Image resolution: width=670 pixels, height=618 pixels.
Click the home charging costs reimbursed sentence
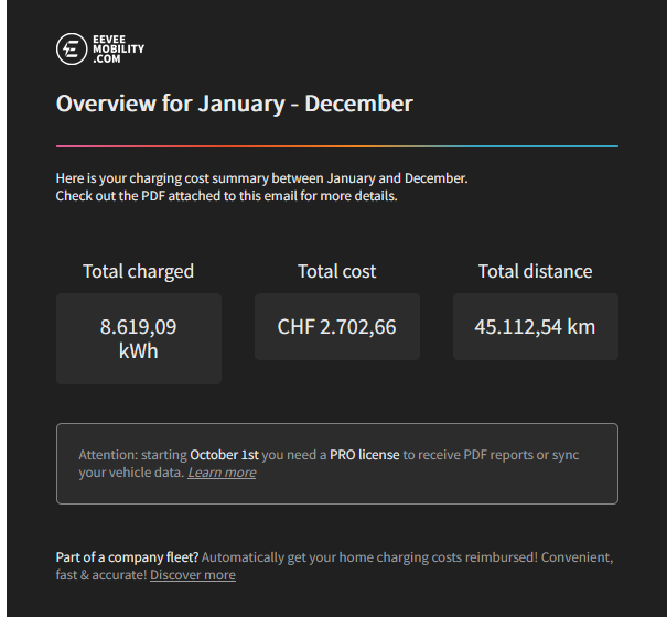[x=407, y=557]
